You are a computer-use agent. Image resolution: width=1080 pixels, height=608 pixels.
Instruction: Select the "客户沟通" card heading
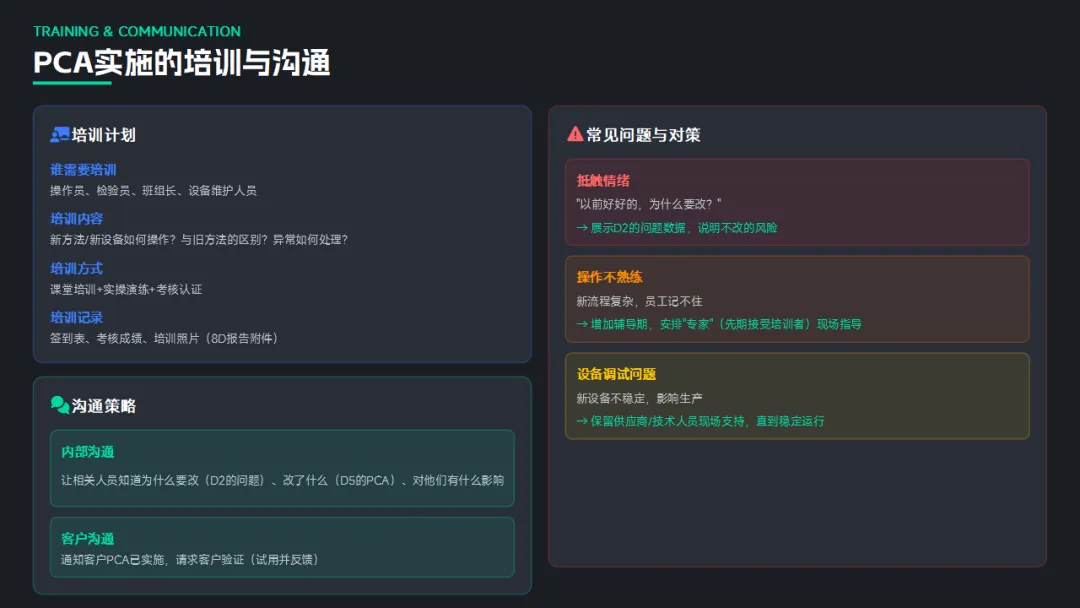point(88,539)
